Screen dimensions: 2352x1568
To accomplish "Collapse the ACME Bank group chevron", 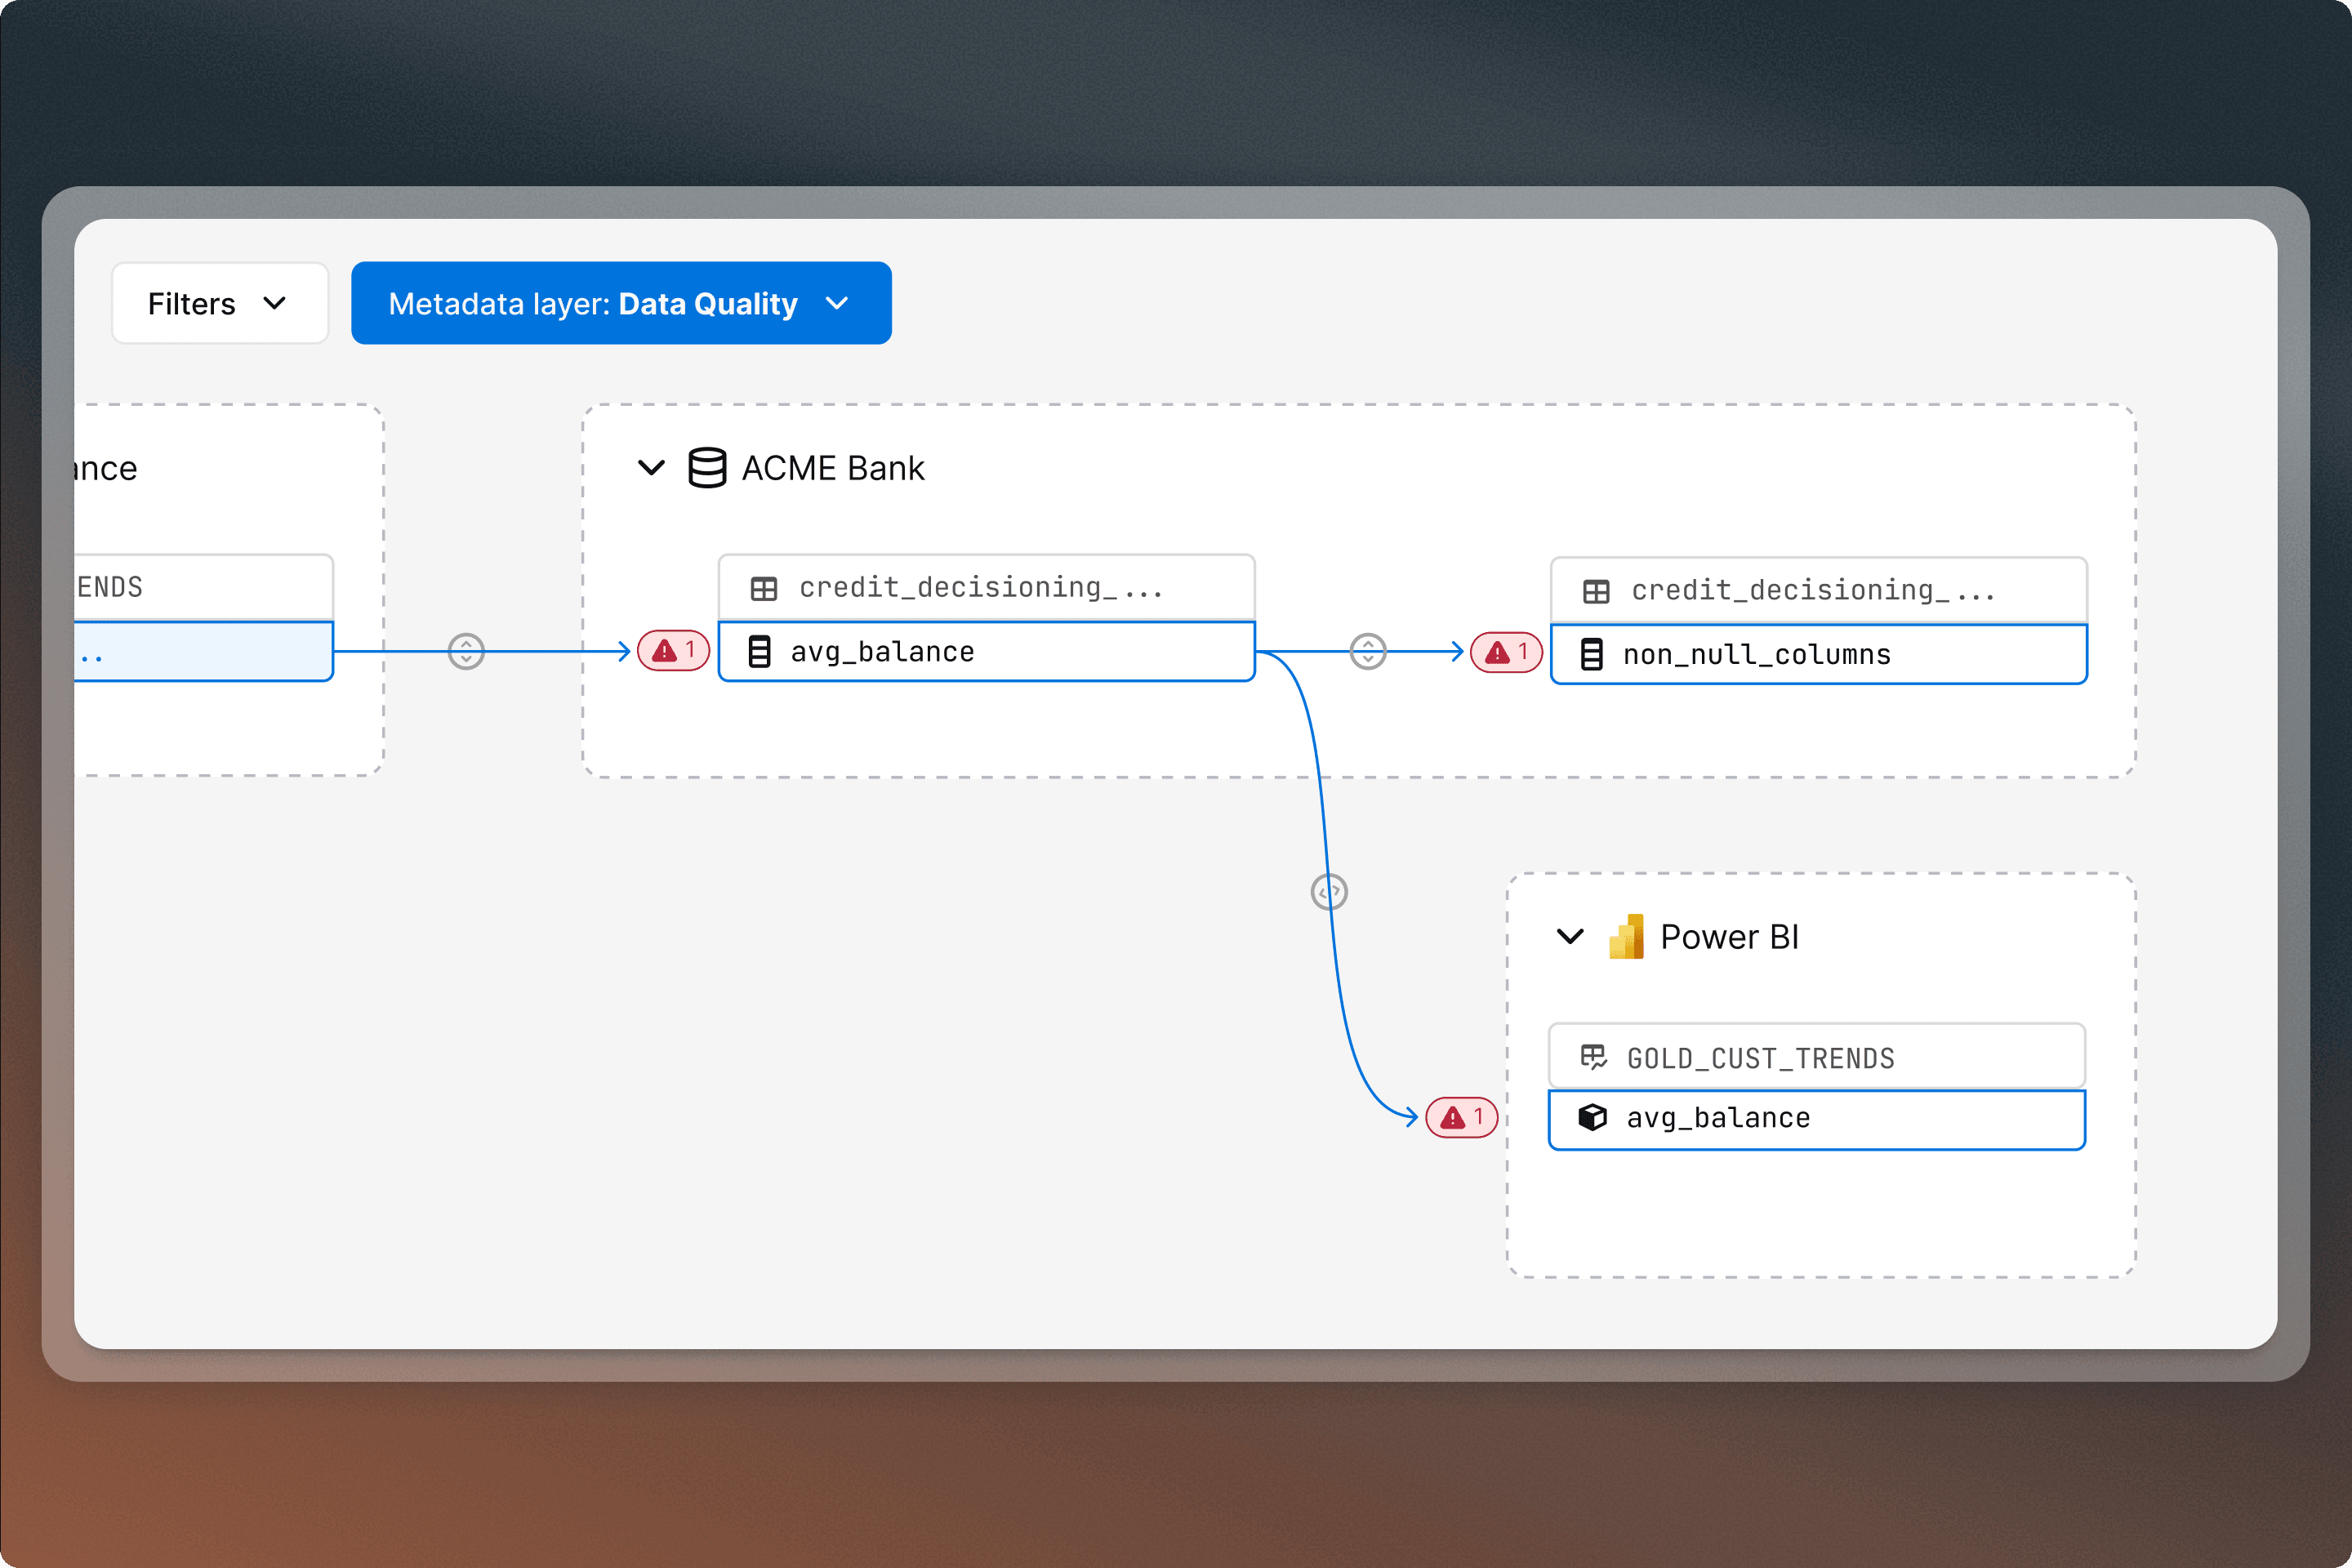I will pyautogui.click(x=651, y=468).
